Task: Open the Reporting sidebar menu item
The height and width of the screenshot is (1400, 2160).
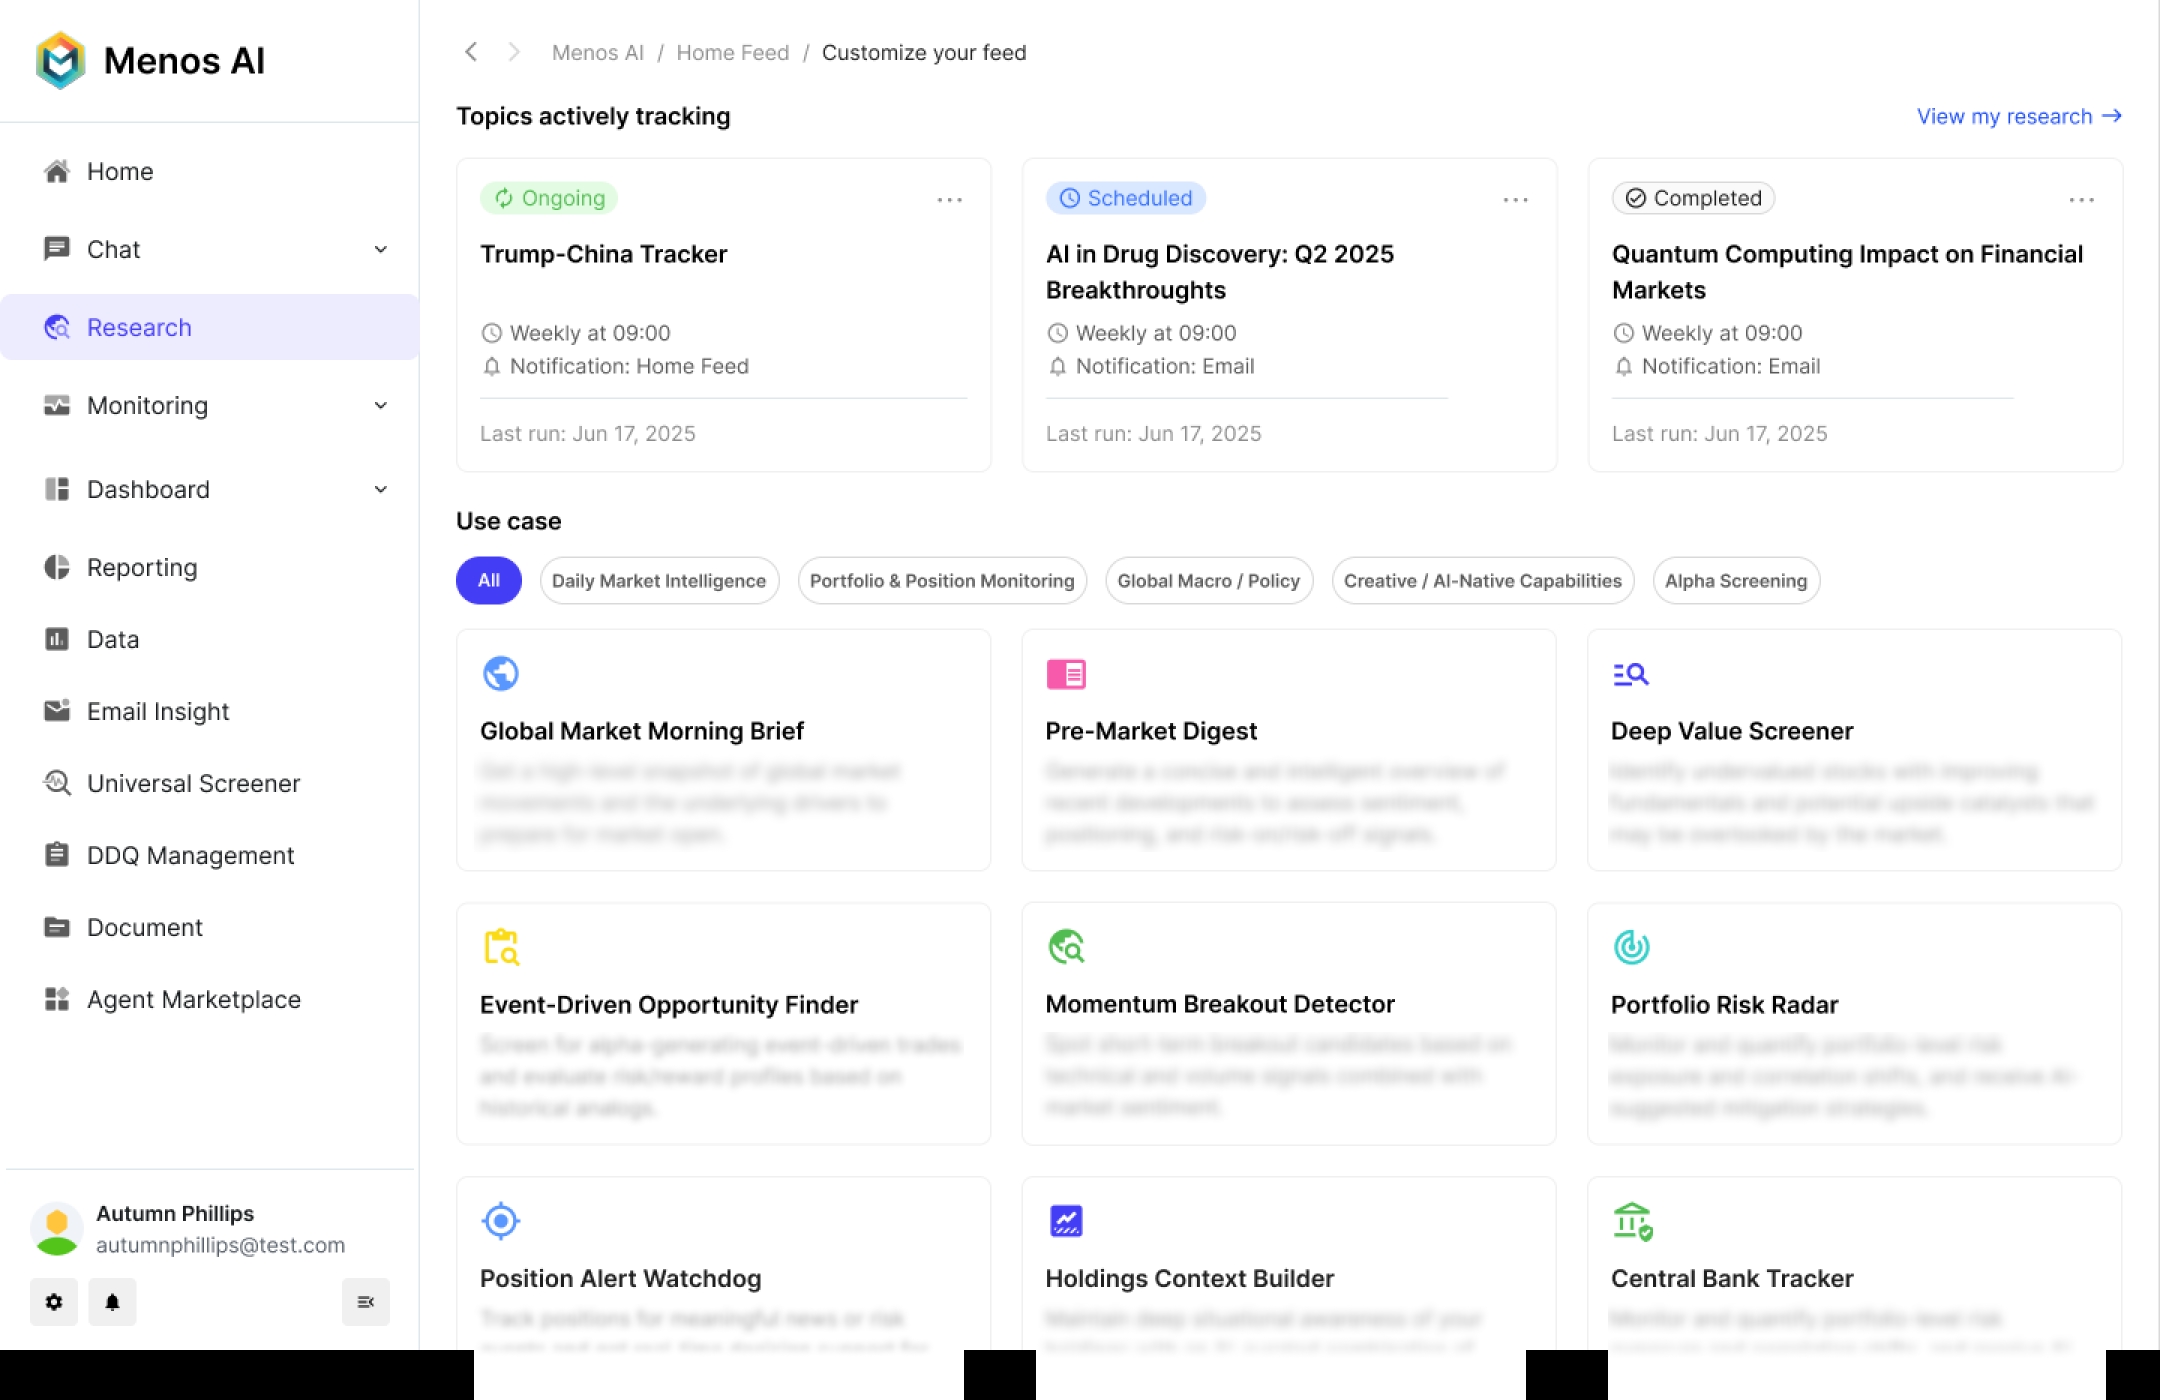Action: coord(142,567)
